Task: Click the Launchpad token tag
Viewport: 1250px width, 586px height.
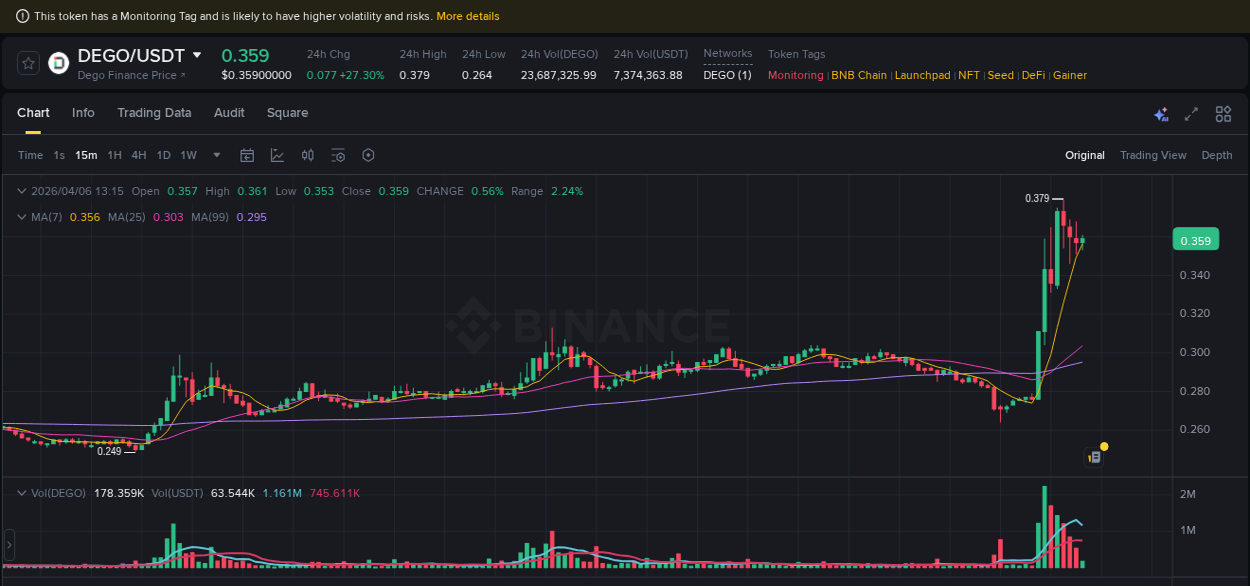Action: click(x=922, y=75)
